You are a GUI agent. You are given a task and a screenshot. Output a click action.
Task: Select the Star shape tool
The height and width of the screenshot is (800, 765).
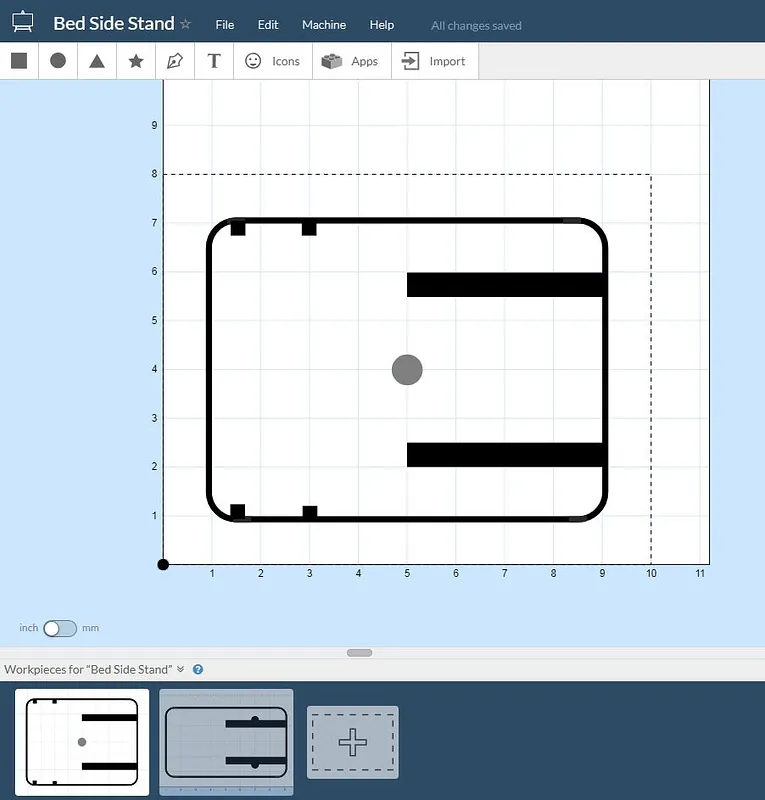[136, 61]
